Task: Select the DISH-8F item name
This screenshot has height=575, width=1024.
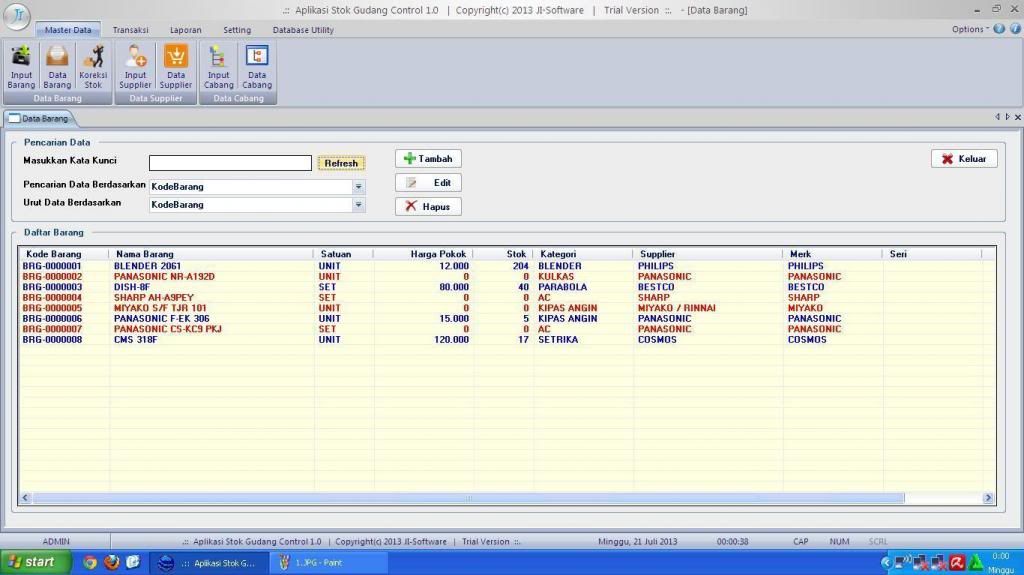Action: [132, 287]
